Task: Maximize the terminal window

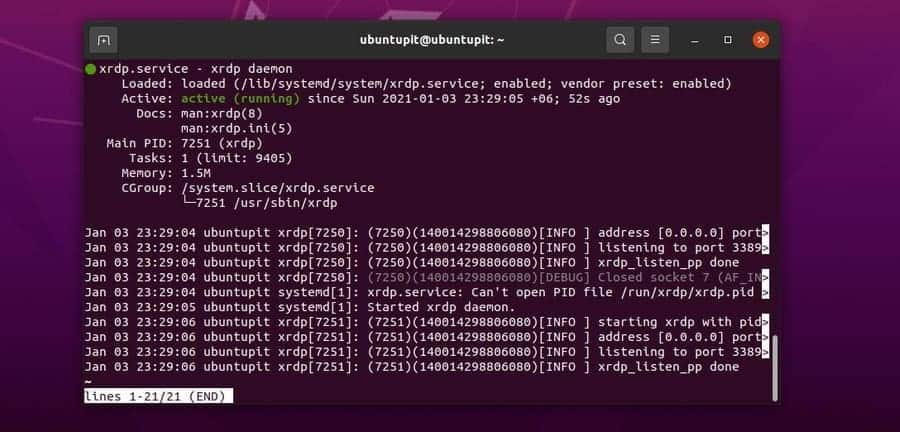Action: pyautogui.click(x=728, y=40)
